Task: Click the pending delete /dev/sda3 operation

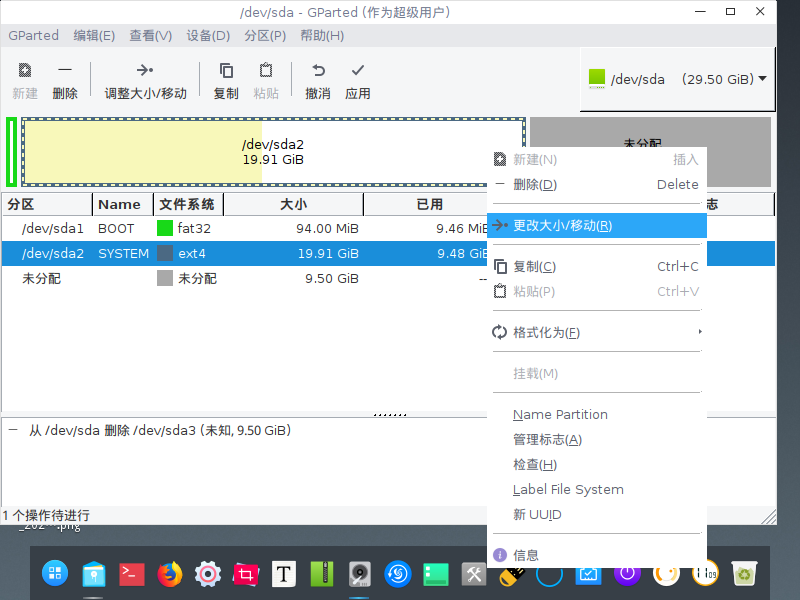Action: [x=160, y=431]
